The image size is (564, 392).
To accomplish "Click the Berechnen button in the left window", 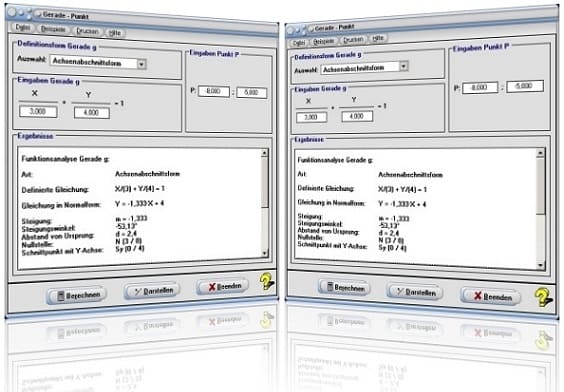I will coord(77,295).
